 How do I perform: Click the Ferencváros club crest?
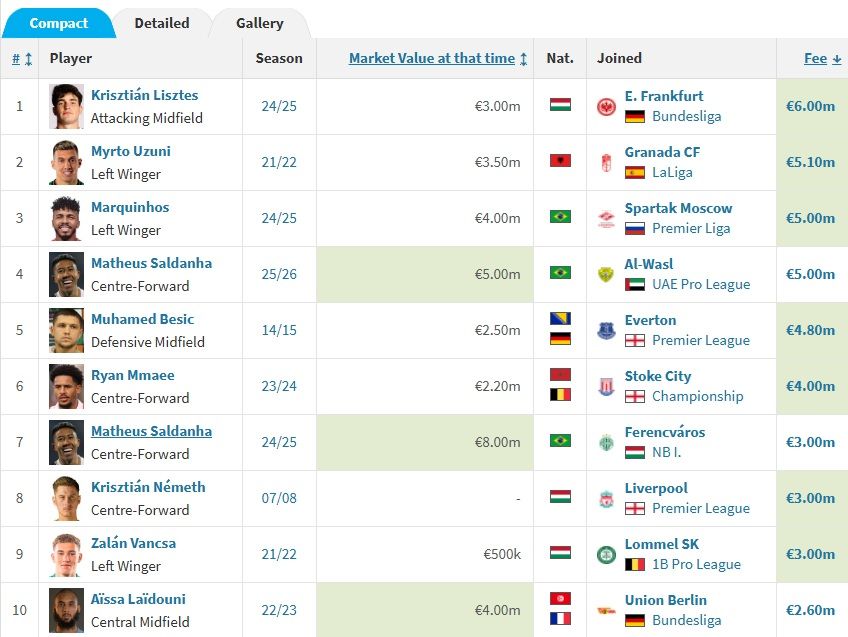tap(606, 442)
